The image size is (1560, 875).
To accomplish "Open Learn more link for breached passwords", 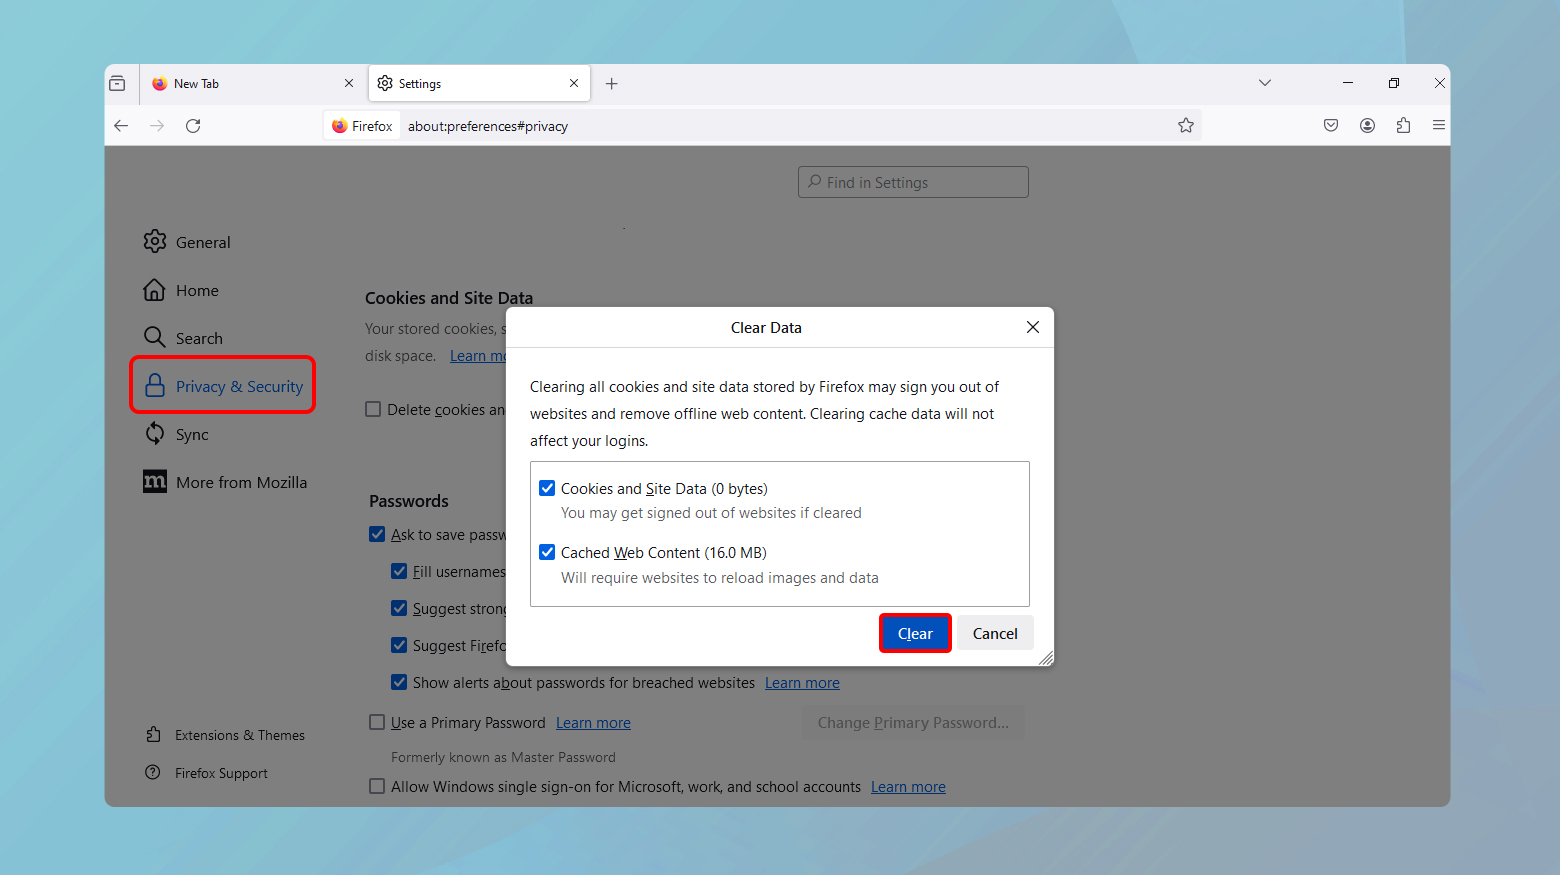I will click(x=802, y=683).
